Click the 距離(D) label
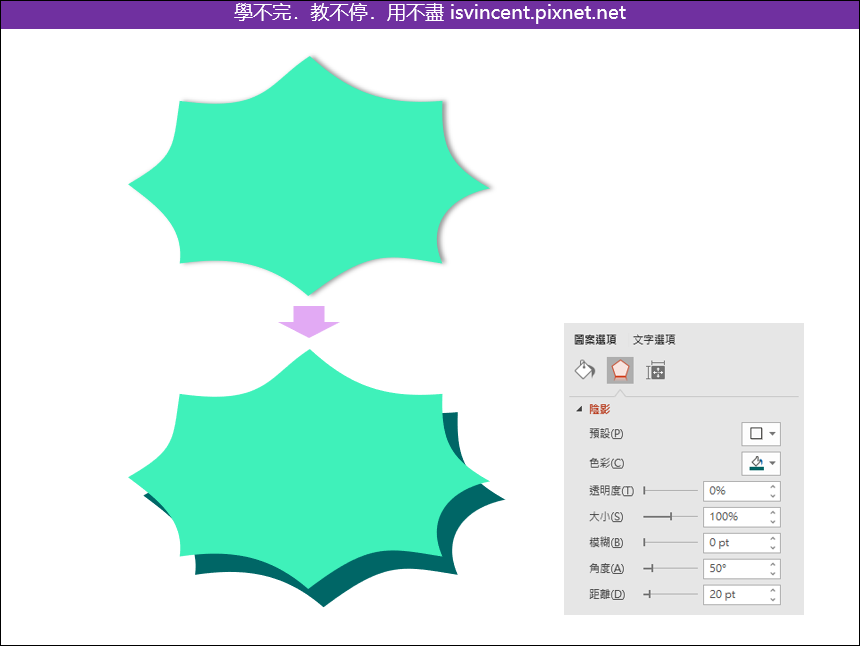The width and height of the screenshot is (860, 646). [607, 594]
